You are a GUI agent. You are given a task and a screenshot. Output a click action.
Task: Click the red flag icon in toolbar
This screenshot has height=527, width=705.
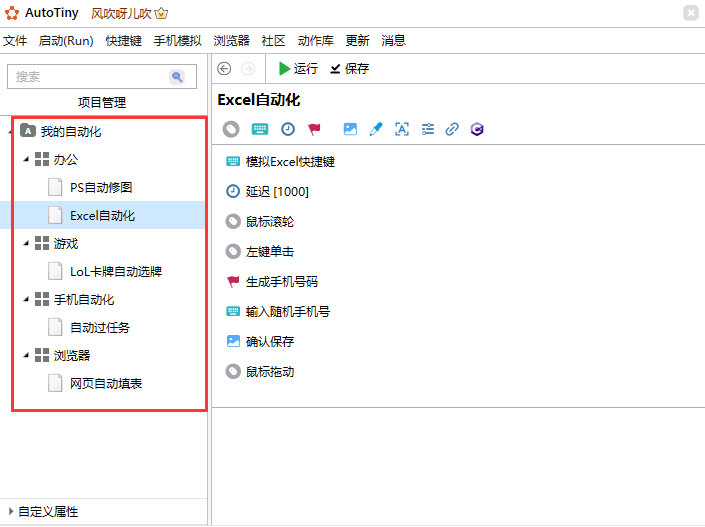315,129
